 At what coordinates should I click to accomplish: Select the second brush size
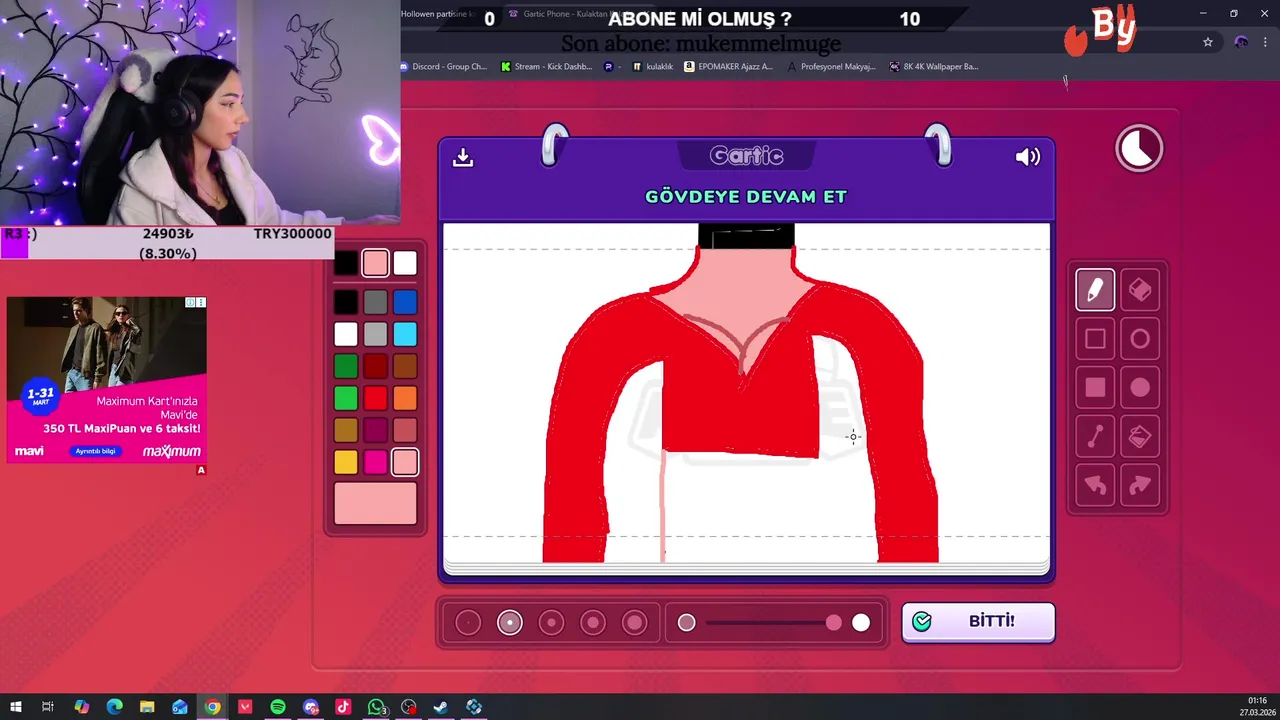pos(510,623)
